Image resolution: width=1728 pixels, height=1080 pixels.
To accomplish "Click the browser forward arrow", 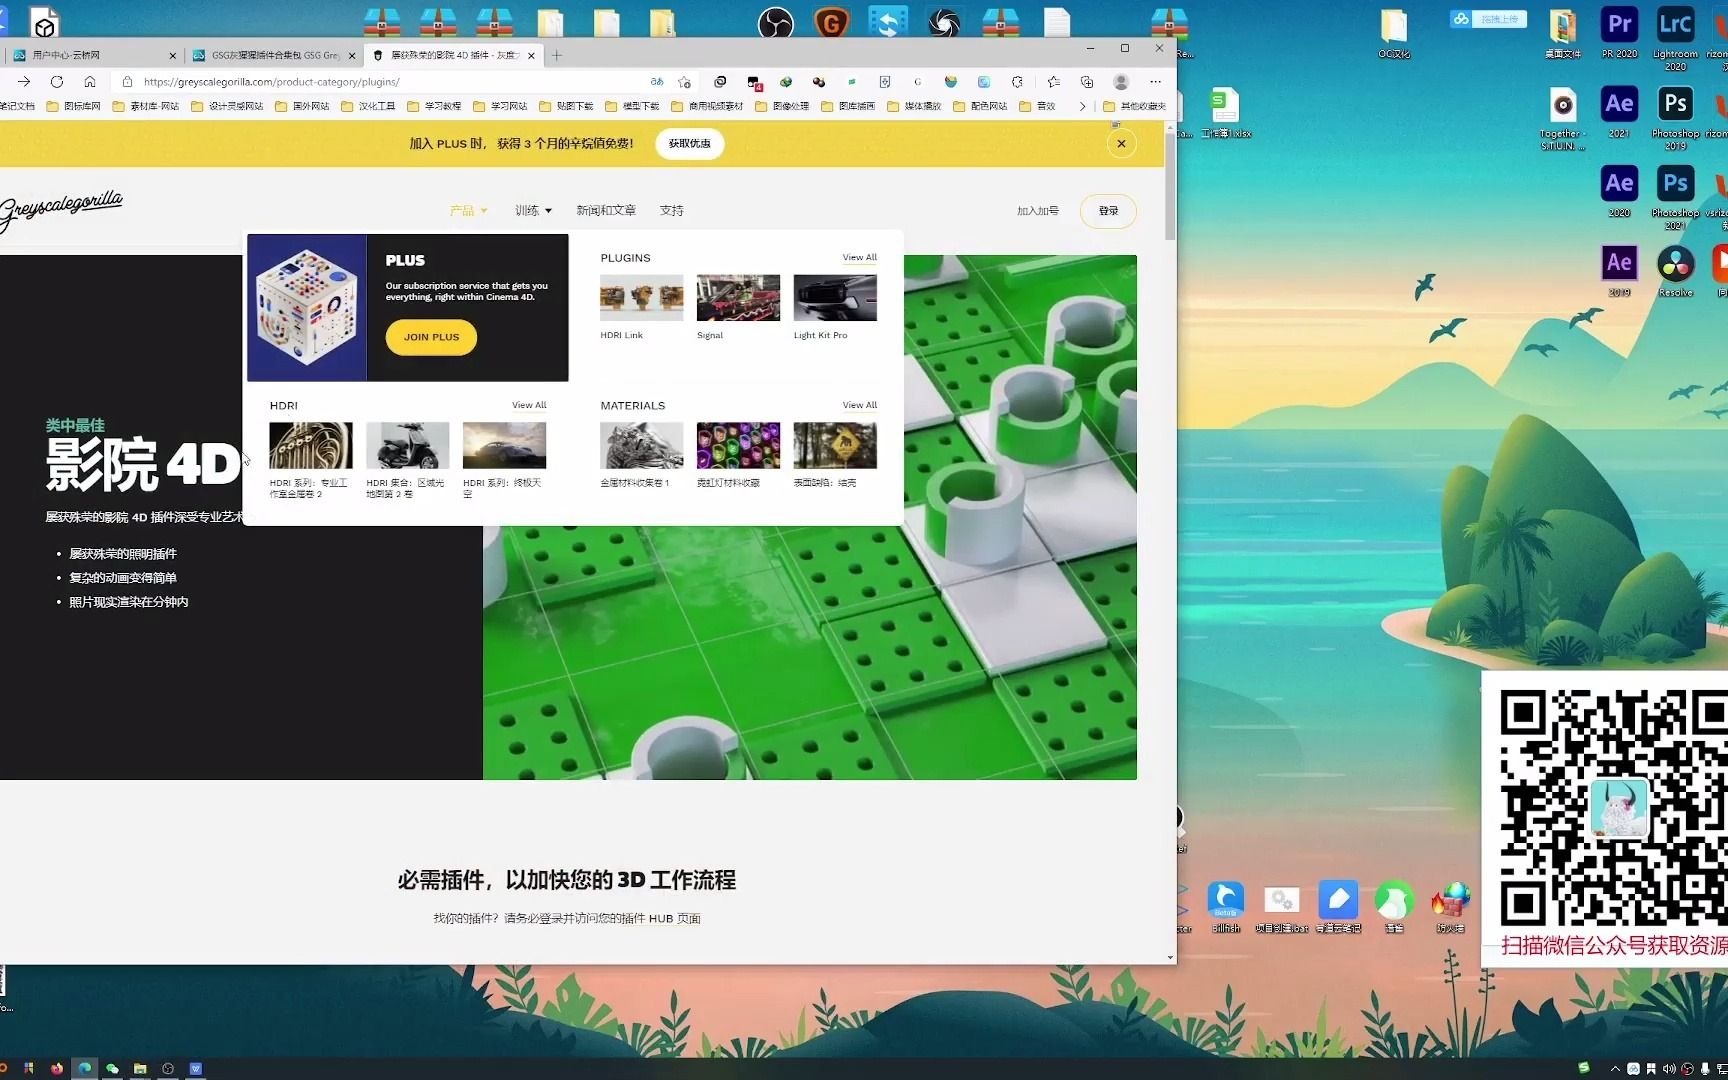I will click(x=24, y=82).
